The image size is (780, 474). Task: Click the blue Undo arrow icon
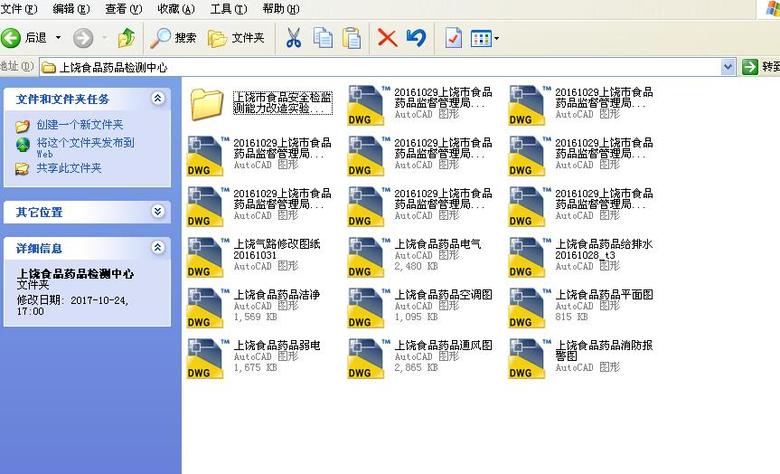click(x=416, y=38)
